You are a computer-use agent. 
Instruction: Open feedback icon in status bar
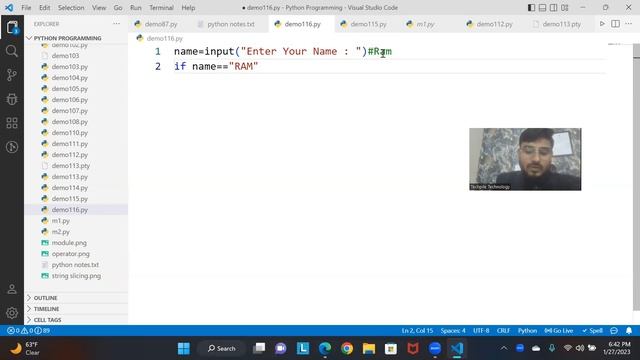614,331
